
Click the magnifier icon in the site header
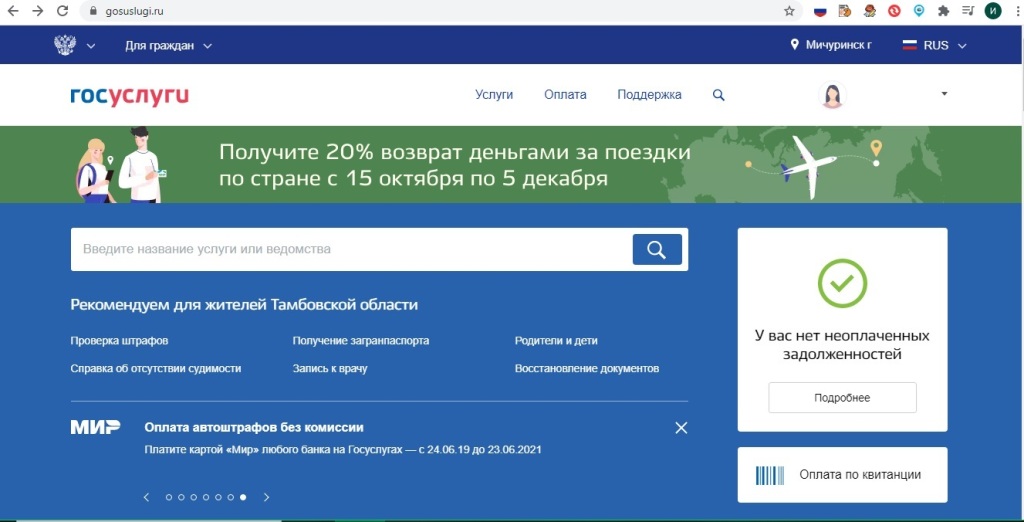point(718,95)
